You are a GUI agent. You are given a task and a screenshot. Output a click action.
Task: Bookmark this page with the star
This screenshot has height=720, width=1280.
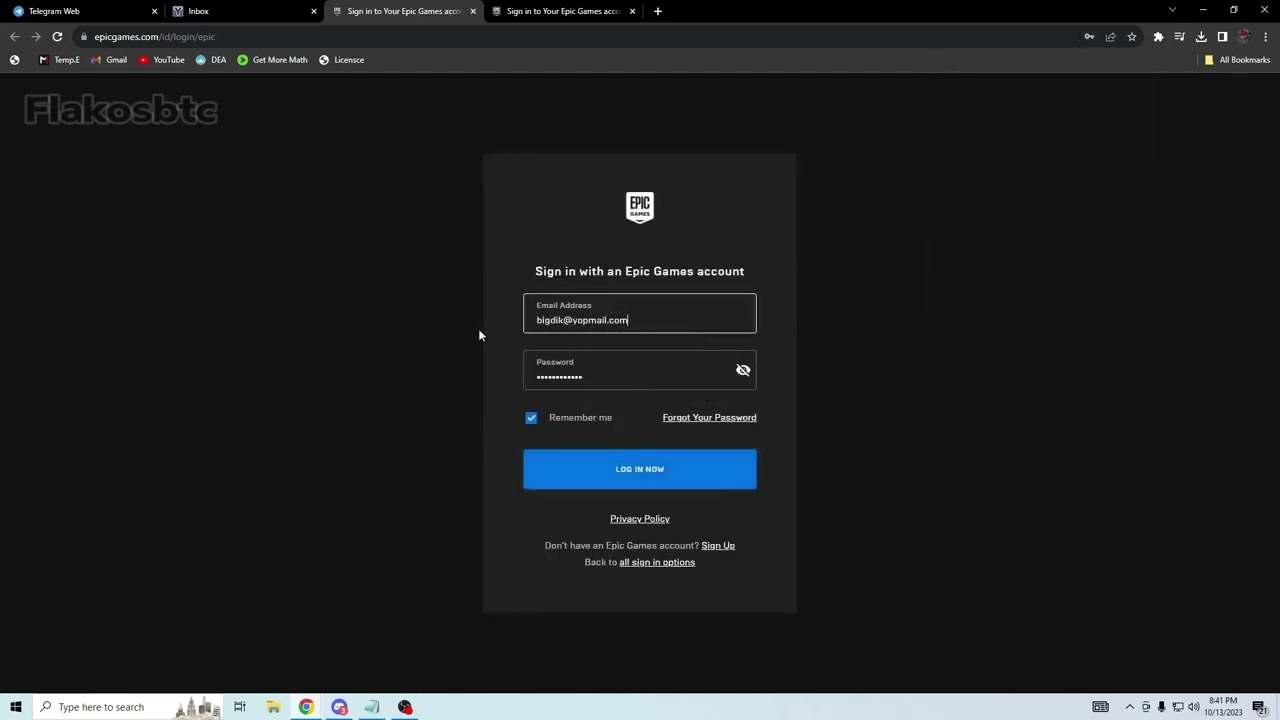(x=1132, y=37)
